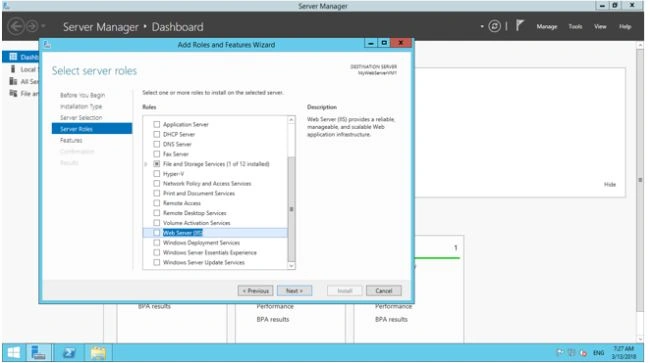Click the Server Manager forward arrow
The image size is (650, 363).
(x=32, y=27)
